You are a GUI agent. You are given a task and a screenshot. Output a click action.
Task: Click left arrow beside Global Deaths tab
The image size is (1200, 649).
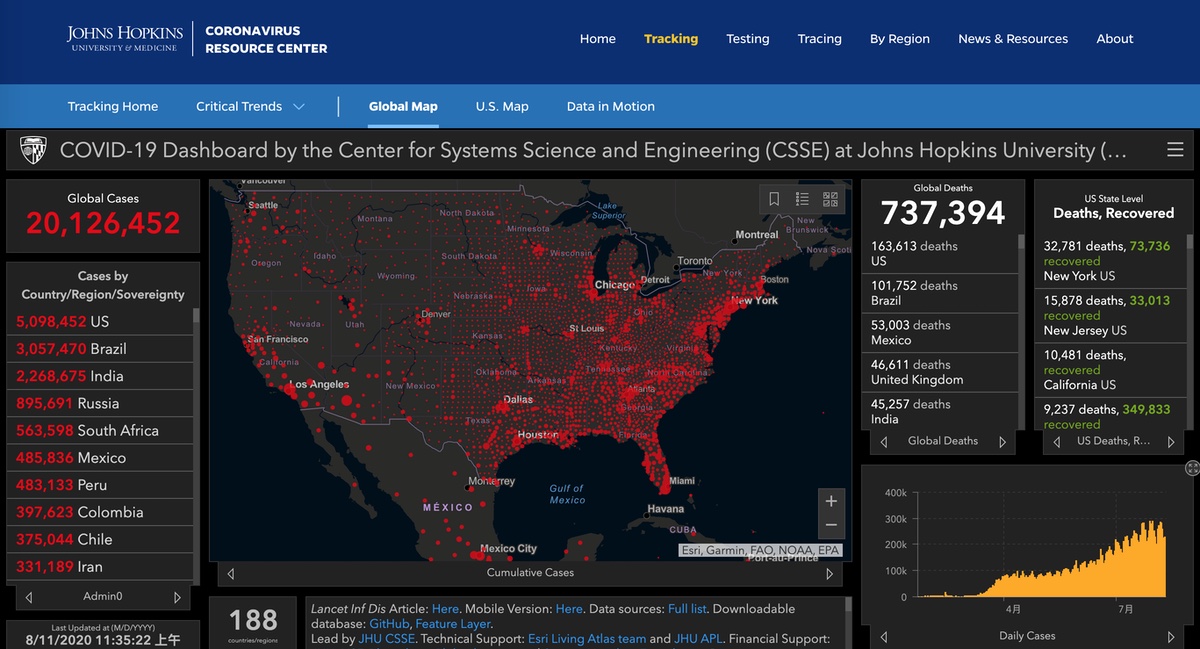tap(883, 442)
